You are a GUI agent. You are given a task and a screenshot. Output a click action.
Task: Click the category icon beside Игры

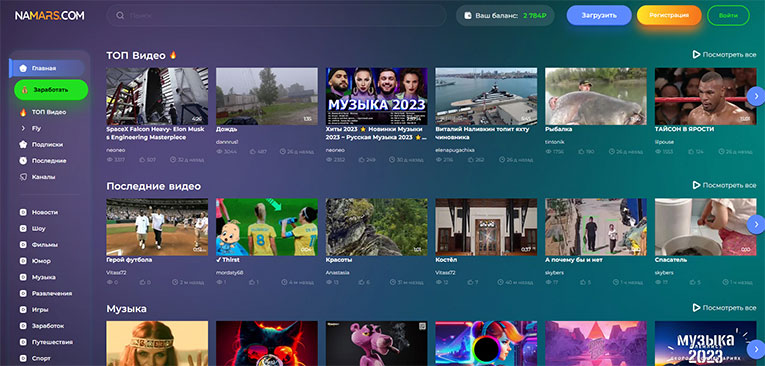pos(23,309)
